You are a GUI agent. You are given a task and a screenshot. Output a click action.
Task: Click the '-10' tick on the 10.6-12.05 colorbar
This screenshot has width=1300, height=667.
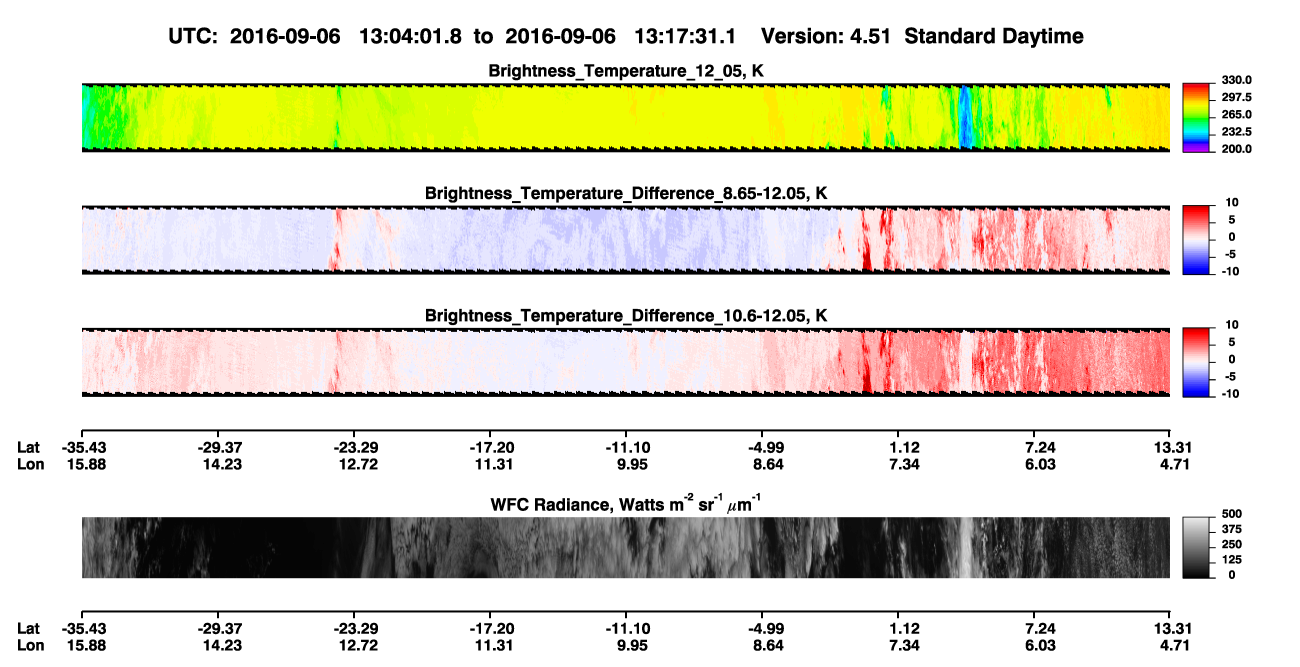(1229, 394)
